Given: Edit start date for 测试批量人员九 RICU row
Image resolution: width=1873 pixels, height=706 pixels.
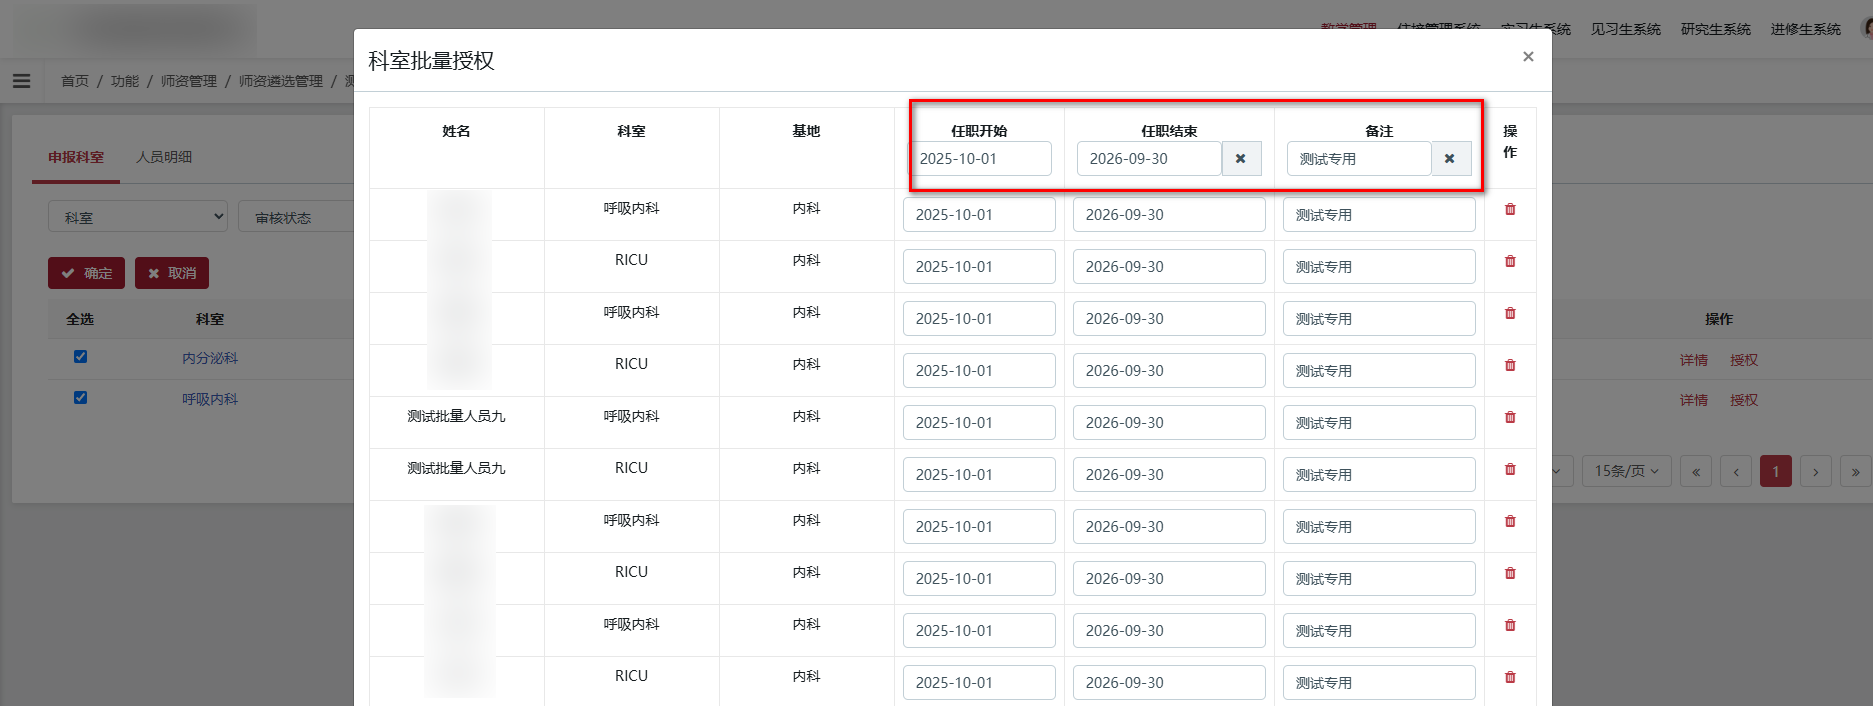Looking at the screenshot, I should point(979,475).
